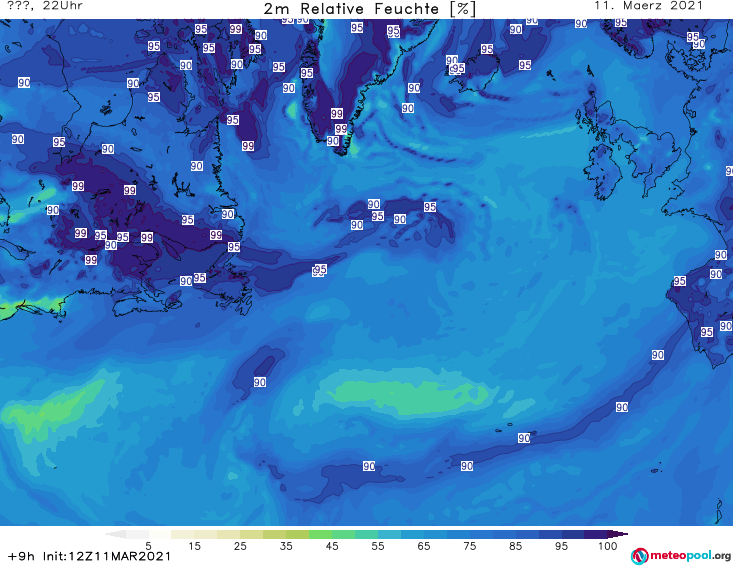
Task: Click the legend value '25'
Action: 240,546
